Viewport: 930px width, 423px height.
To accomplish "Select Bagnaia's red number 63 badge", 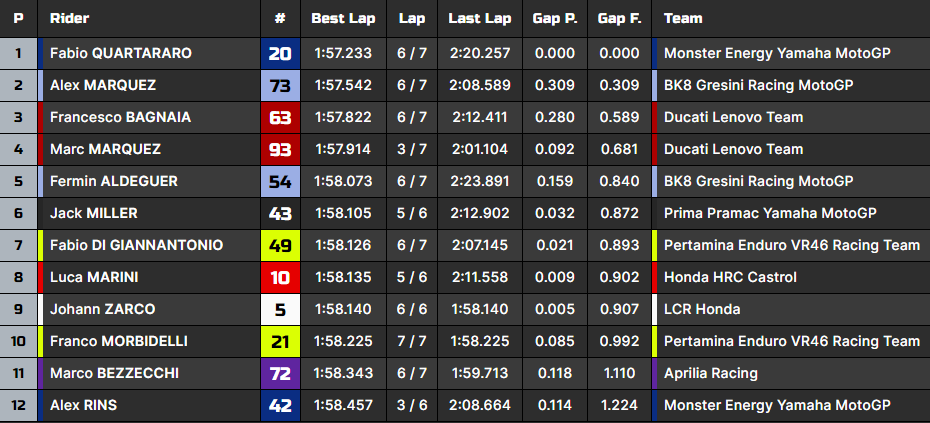I will point(280,118).
